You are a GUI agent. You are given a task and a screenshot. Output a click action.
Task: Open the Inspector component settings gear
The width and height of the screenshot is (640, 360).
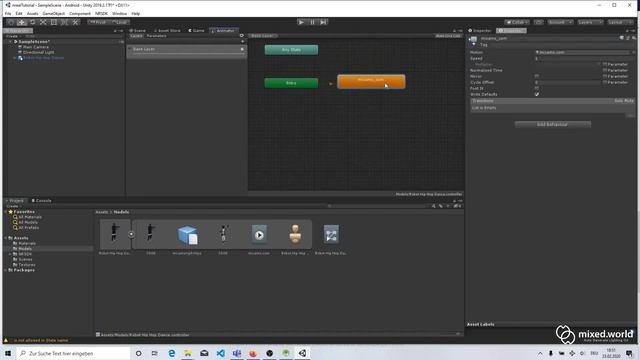point(634,38)
